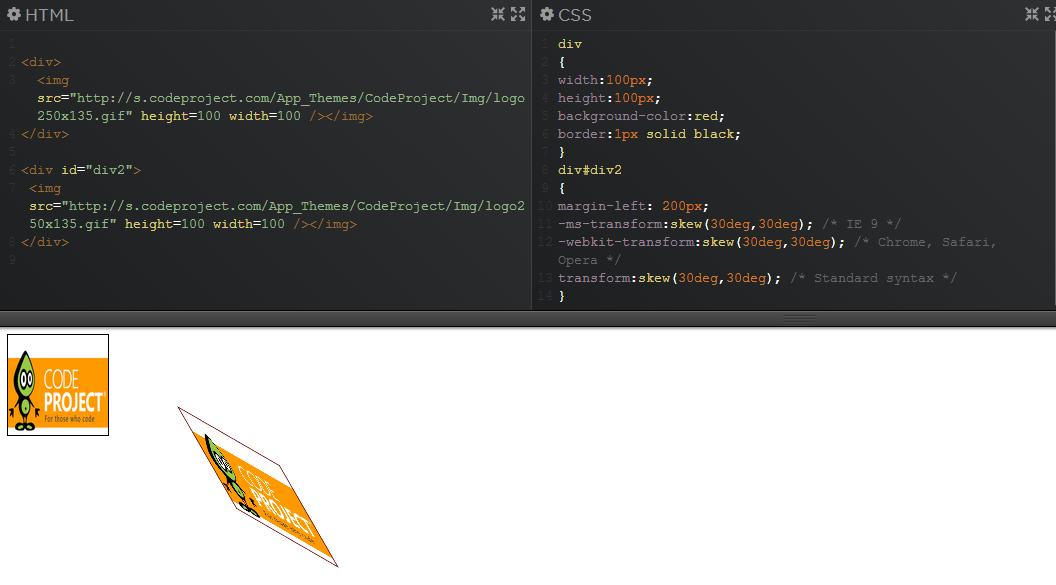Click the '/* IE 9 */' comment
Screen dimensions: 1056x585
(861, 223)
